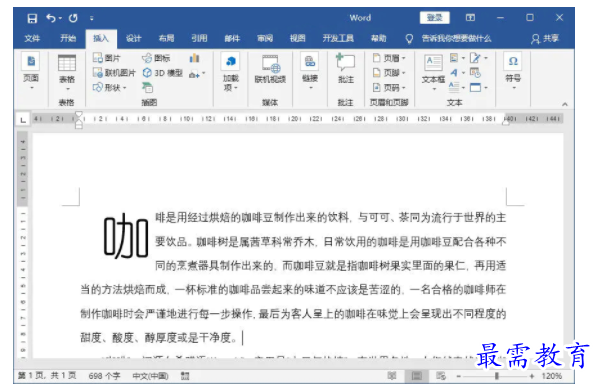This screenshot has width=598, height=387.
Task: Collapse the ribbon with the chevron
Action: tap(565, 104)
